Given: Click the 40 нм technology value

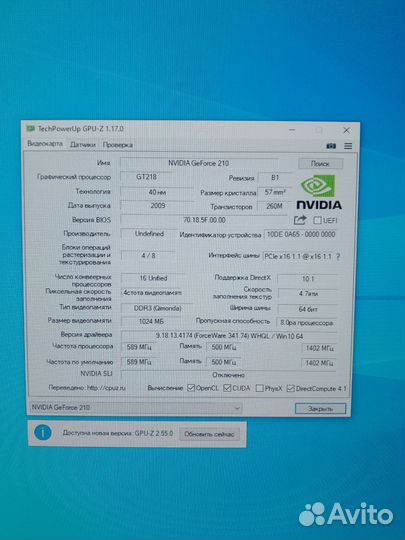Looking at the screenshot, I should pos(157,192).
